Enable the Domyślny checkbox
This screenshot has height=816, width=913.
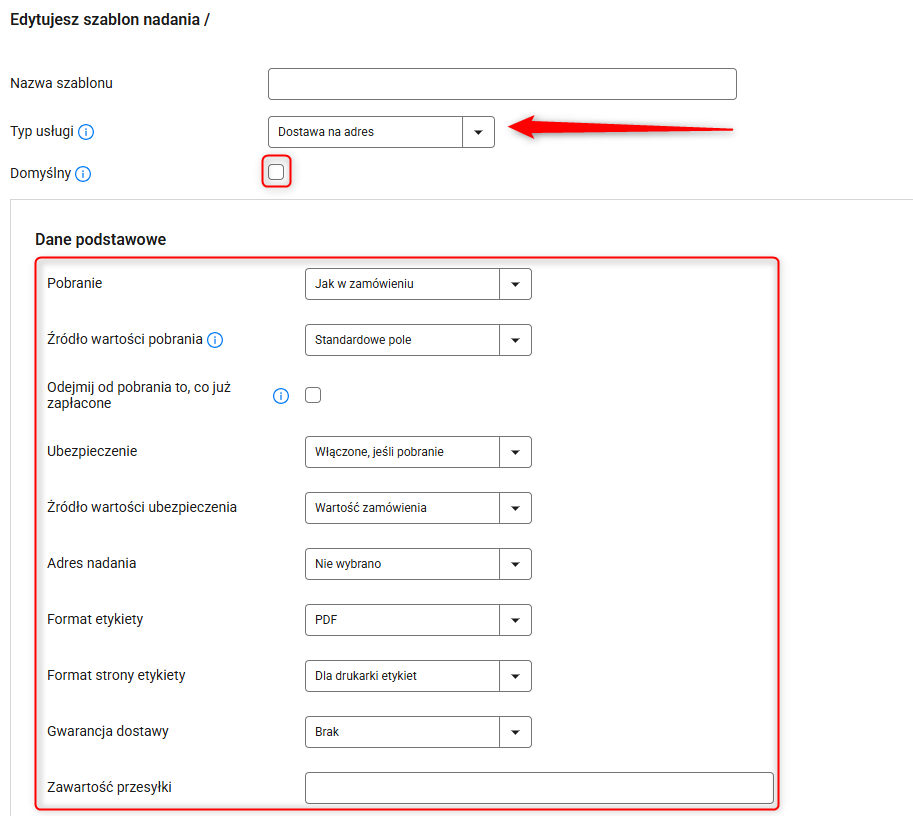276,172
